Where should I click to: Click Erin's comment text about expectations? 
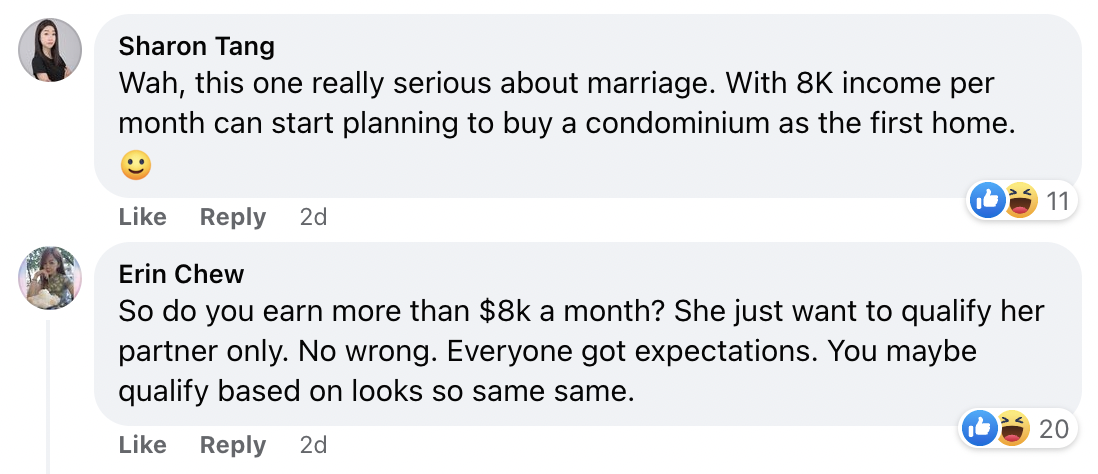point(580,353)
